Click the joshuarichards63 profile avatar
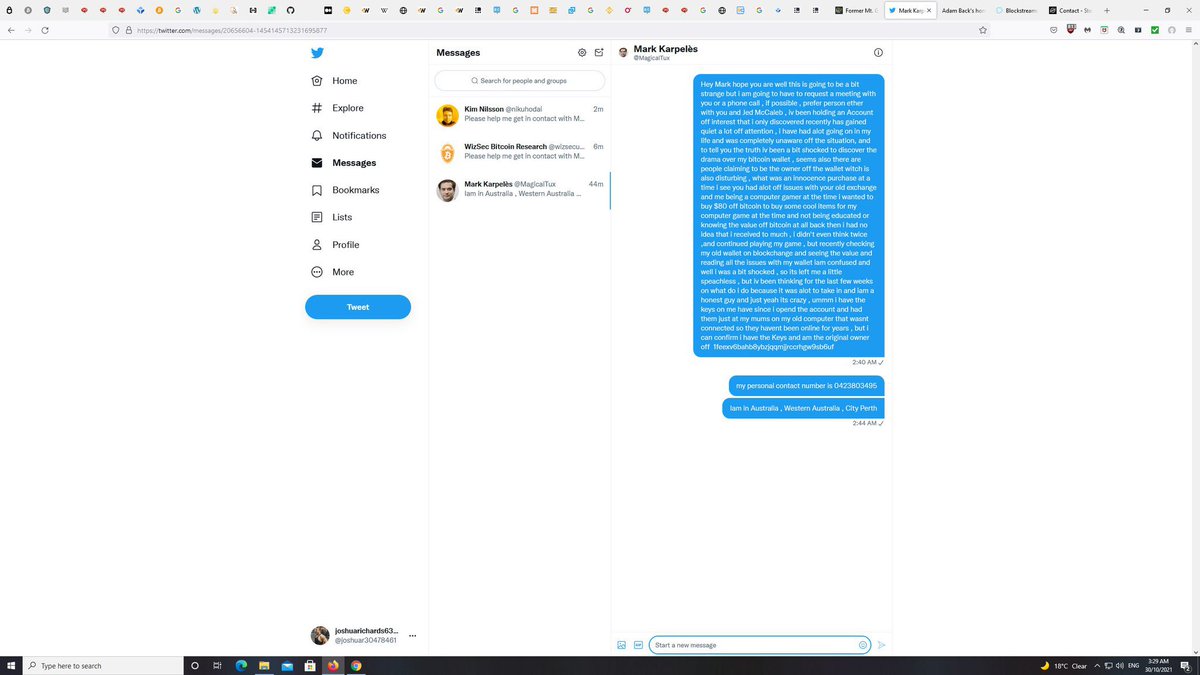This screenshot has height=675, width=1200. (320, 636)
